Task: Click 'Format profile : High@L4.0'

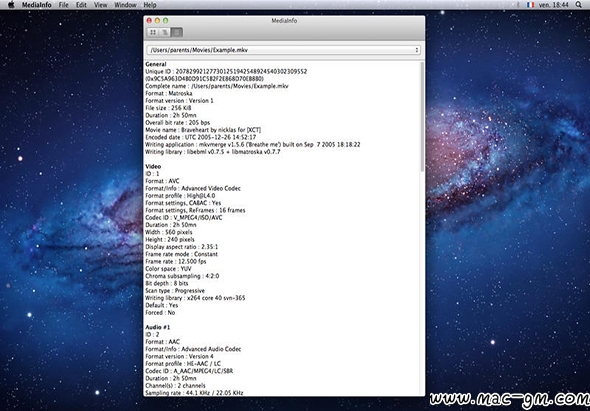Action: tap(180, 196)
